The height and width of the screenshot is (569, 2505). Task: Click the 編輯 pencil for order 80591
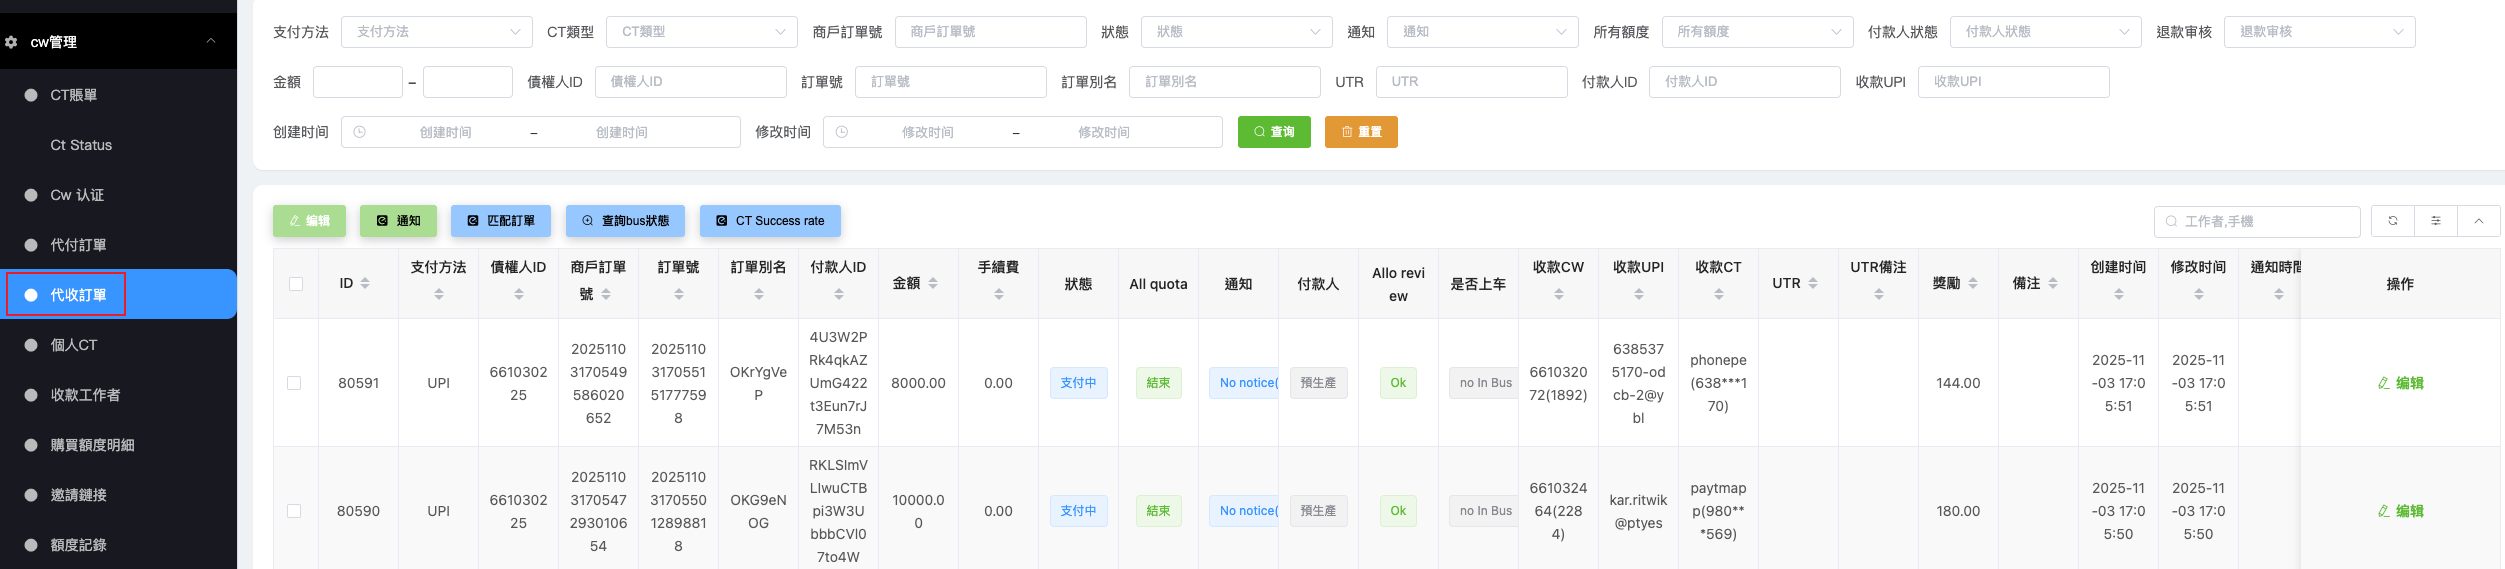pos(2399,383)
